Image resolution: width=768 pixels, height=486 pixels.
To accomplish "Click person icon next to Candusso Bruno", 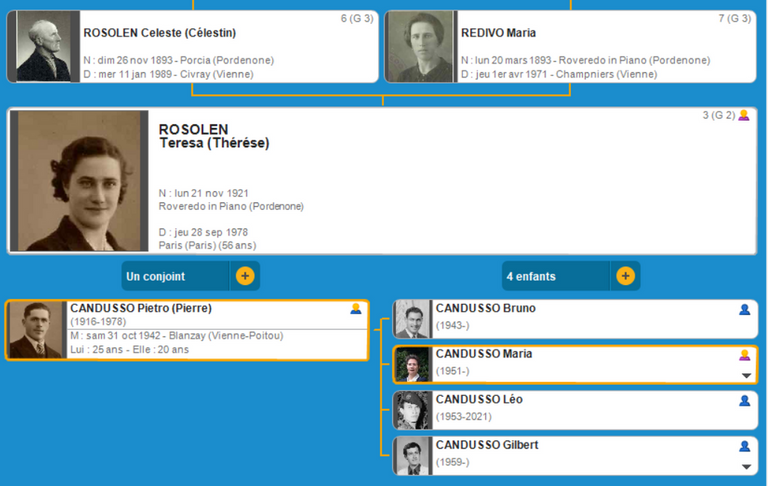I will point(744,310).
